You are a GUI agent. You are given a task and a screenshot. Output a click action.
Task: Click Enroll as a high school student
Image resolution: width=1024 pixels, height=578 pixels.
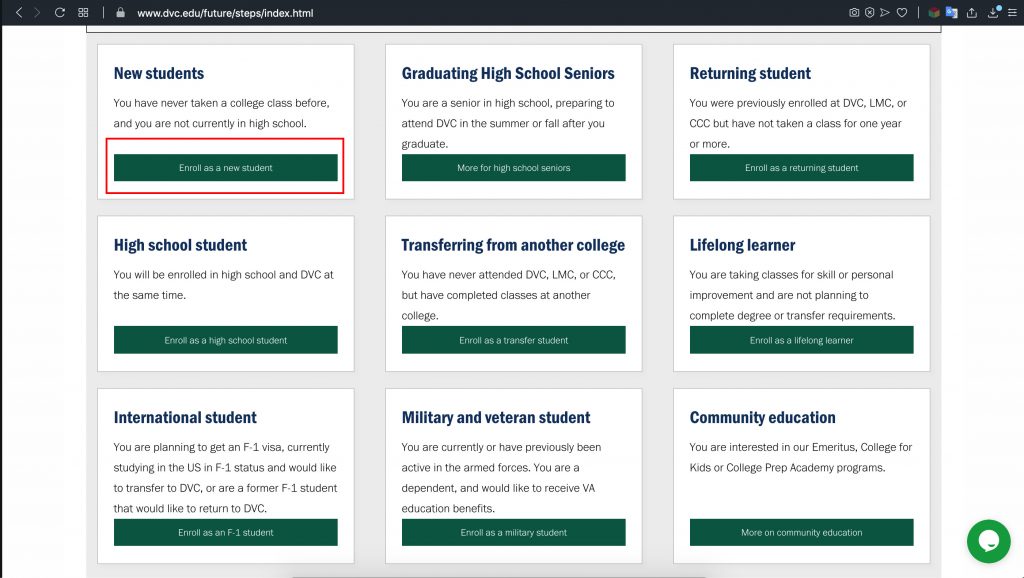(225, 340)
